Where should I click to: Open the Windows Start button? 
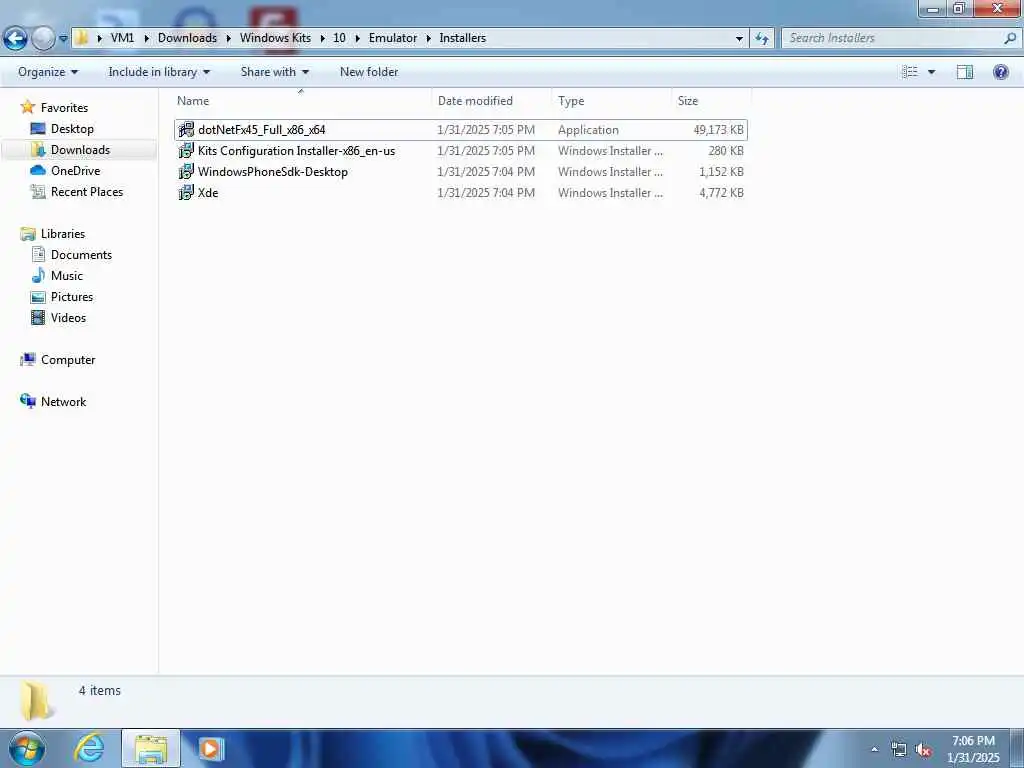pyautogui.click(x=27, y=748)
